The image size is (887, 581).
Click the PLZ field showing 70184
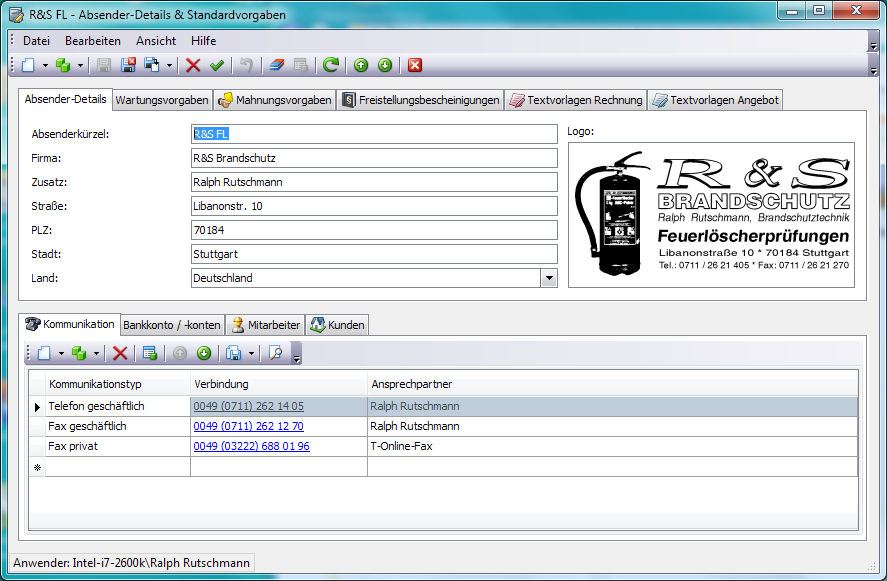point(374,230)
